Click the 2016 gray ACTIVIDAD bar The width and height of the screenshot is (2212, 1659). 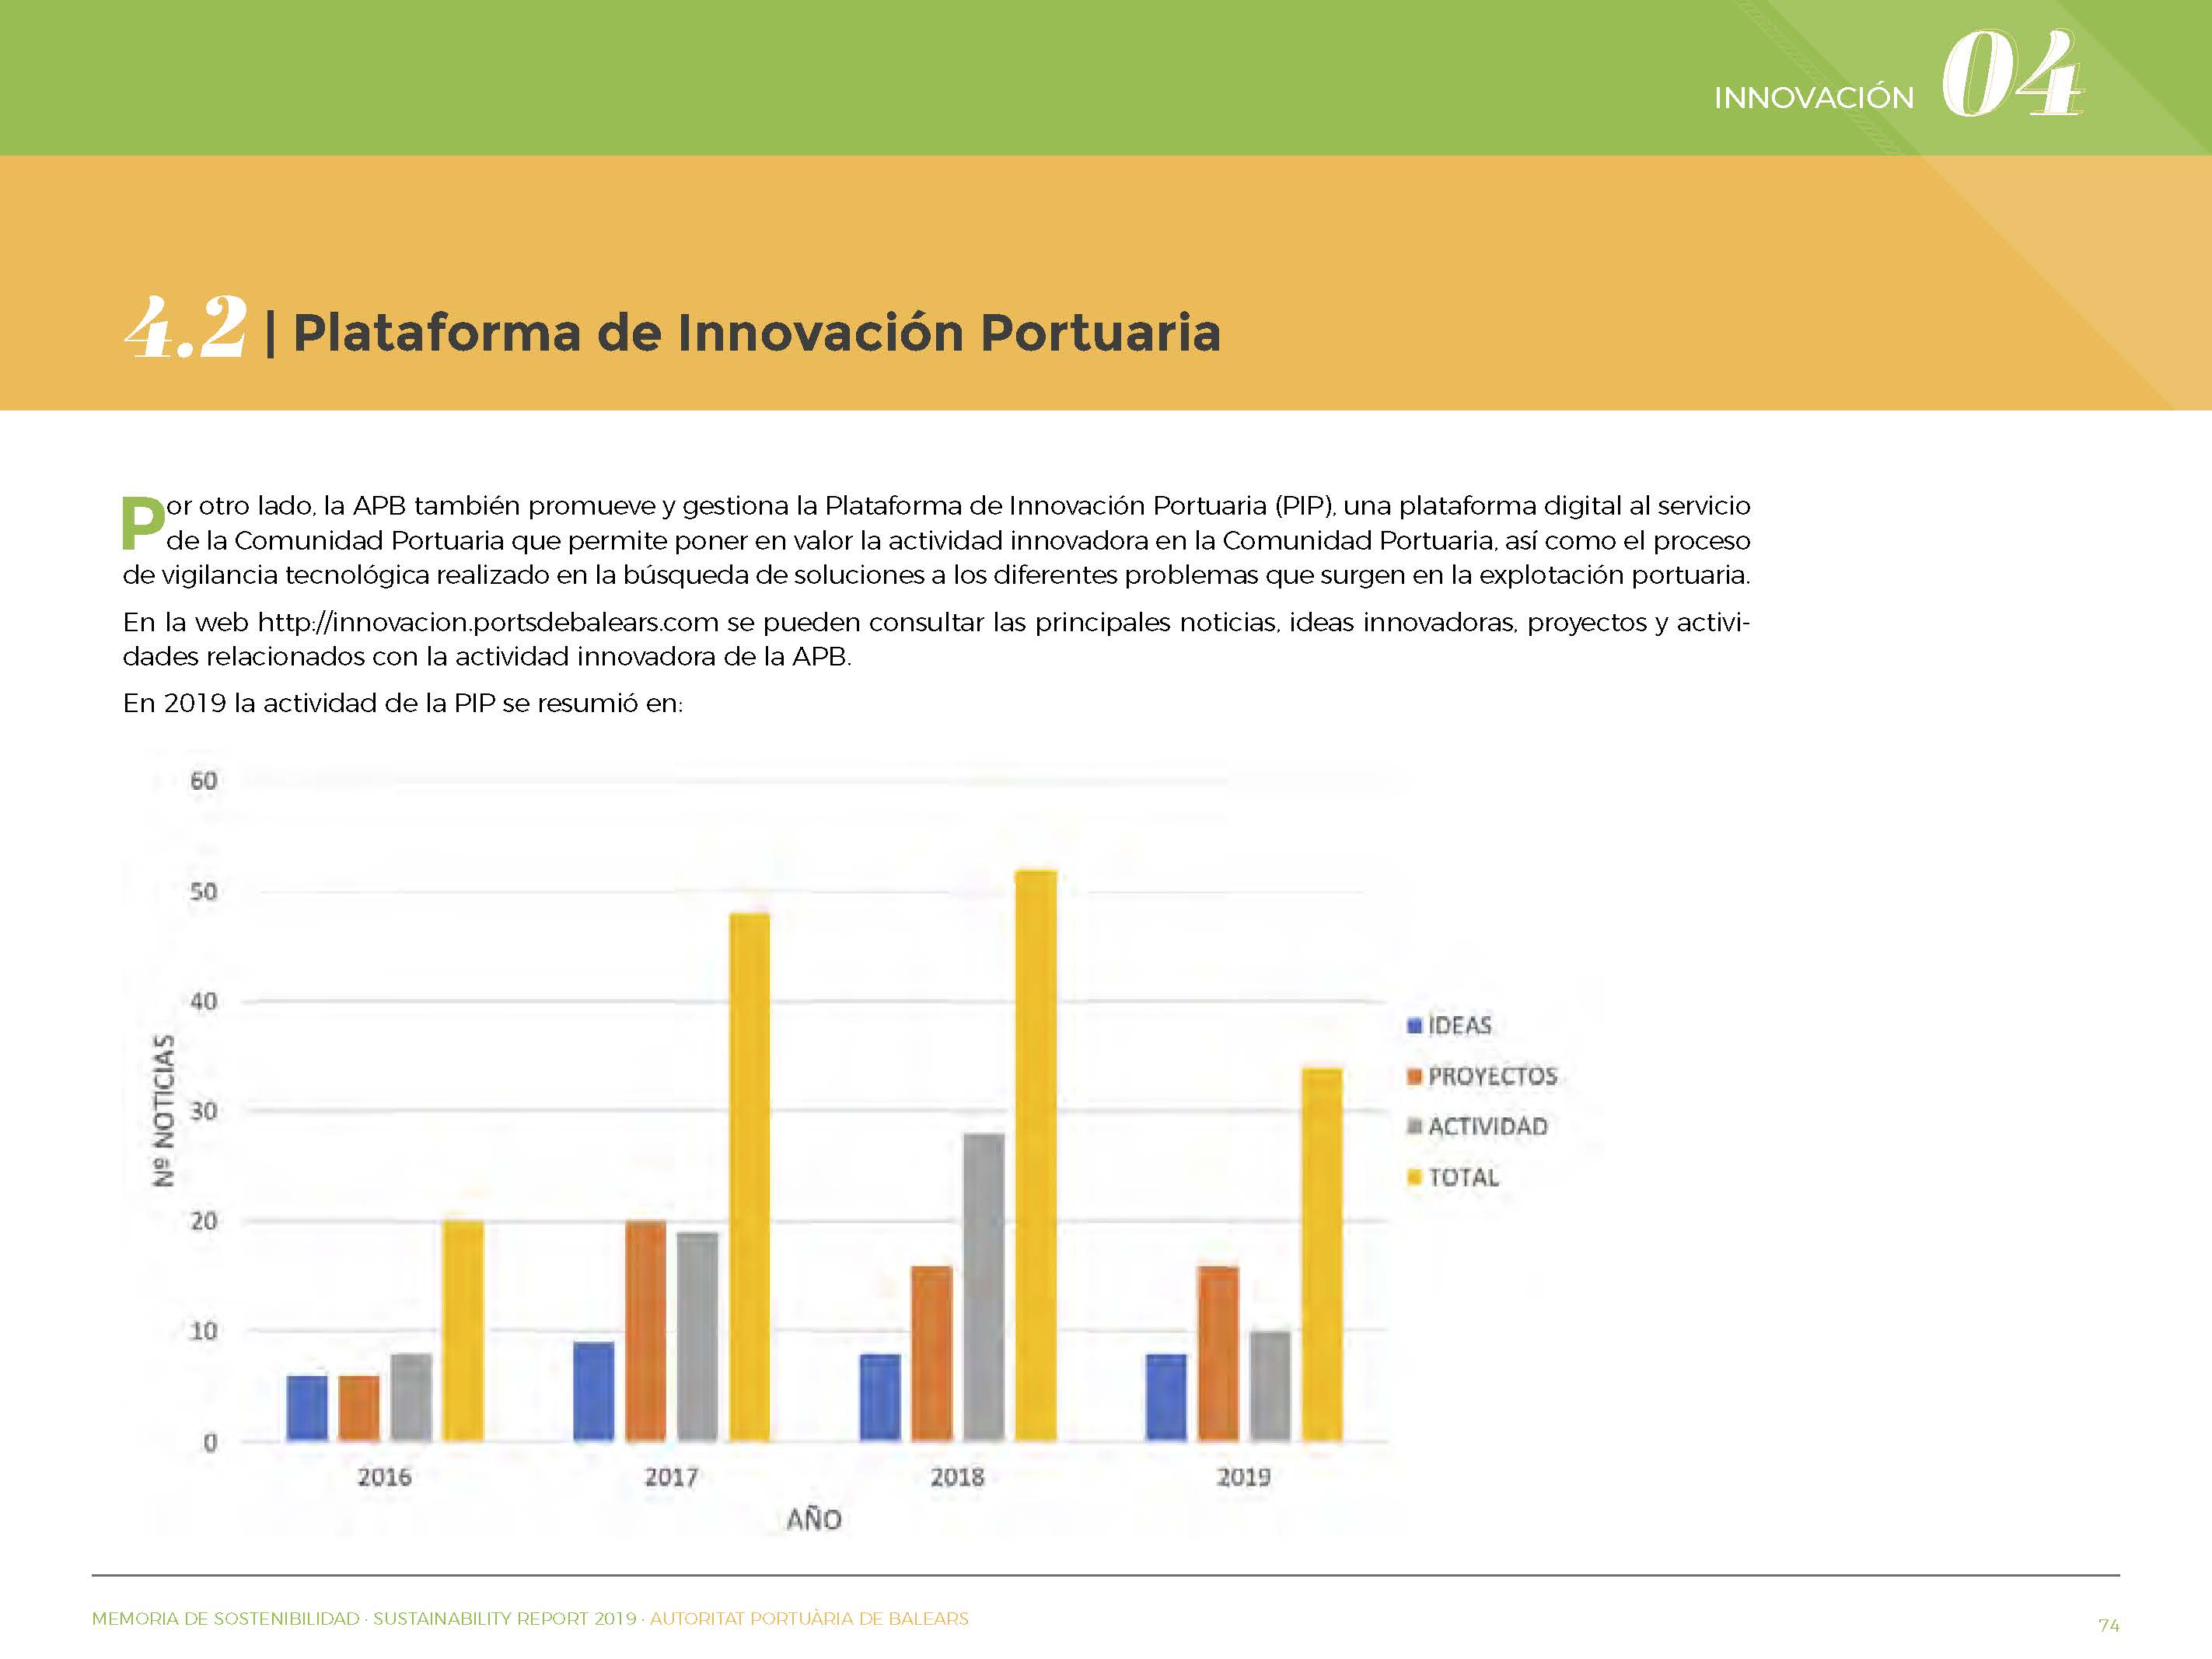click(411, 1397)
